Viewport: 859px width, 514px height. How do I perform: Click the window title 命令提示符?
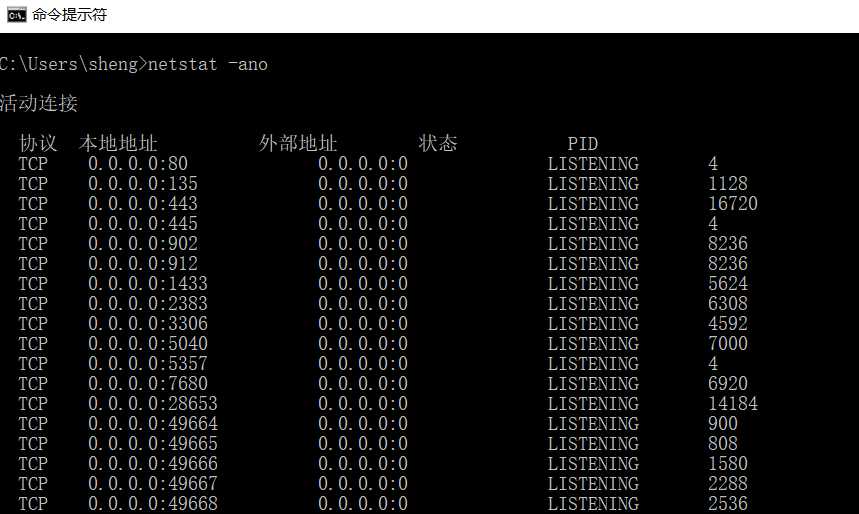pos(69,15)
